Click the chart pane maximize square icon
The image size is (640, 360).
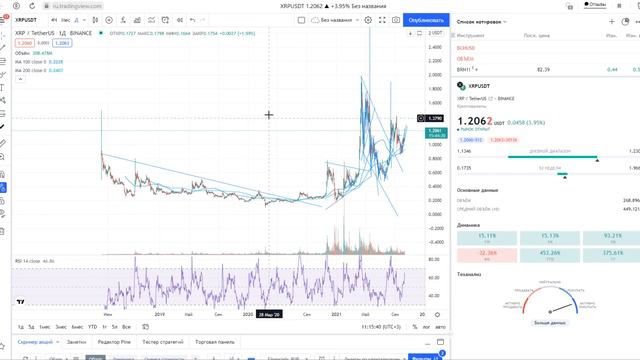coord(419,33)
